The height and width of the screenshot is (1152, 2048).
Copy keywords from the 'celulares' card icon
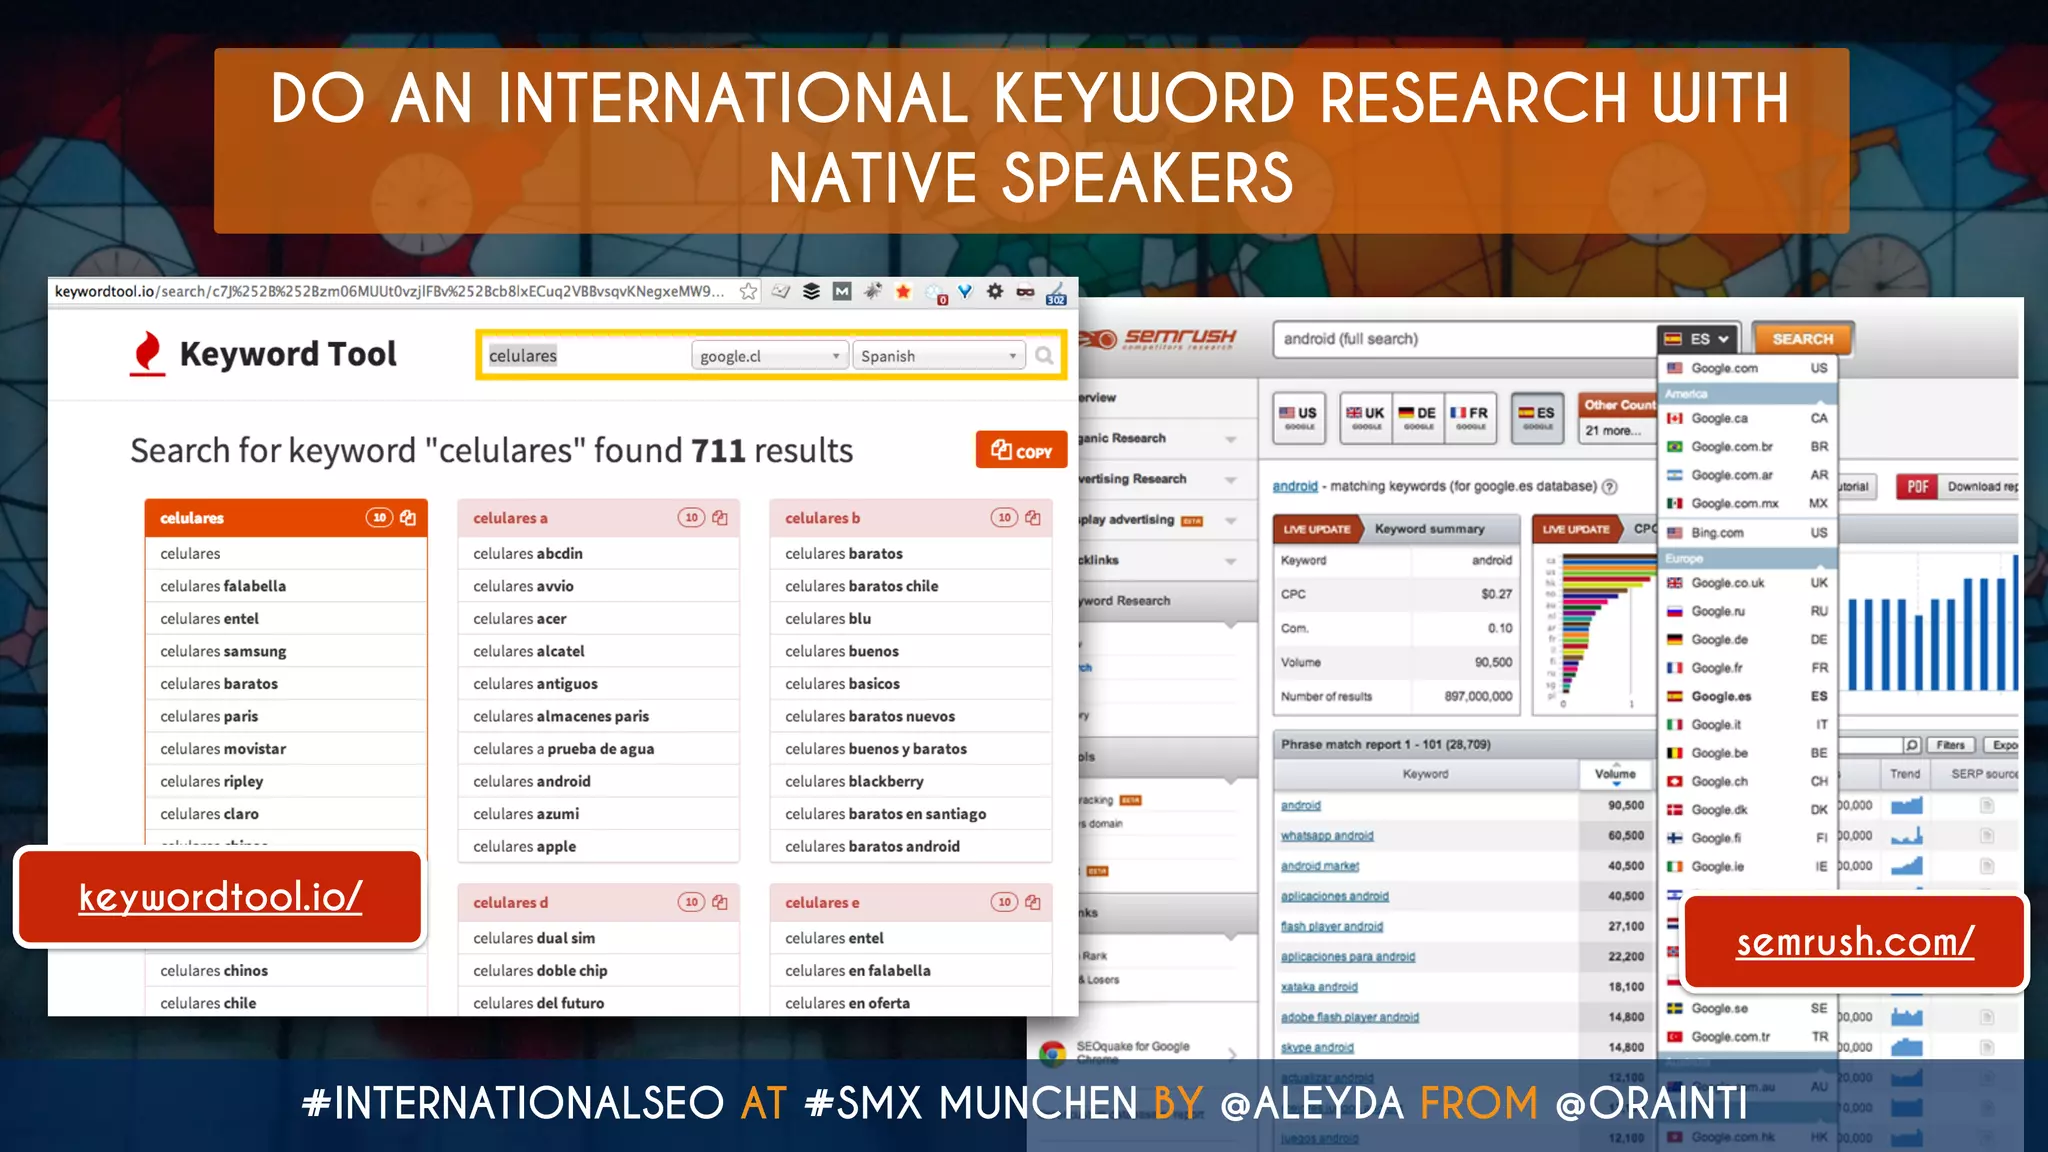(x=408, y=517)
